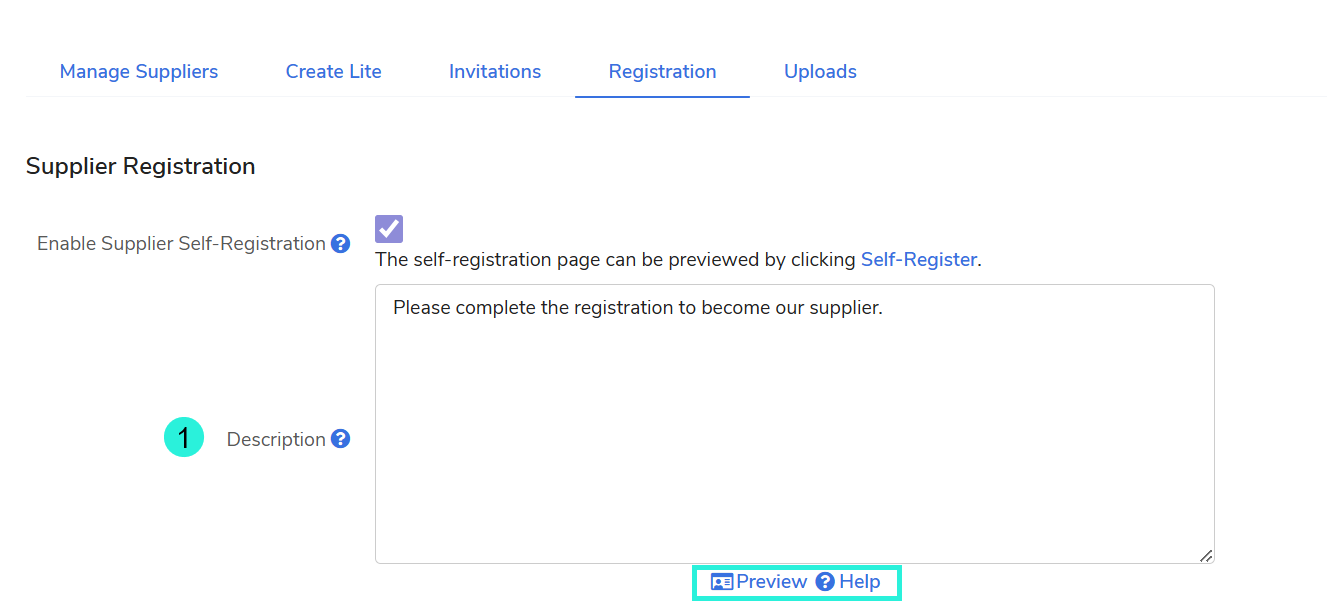Click the Supplier Registration heading
This screenshot has width=1327, height=609.
coord(141,166)
